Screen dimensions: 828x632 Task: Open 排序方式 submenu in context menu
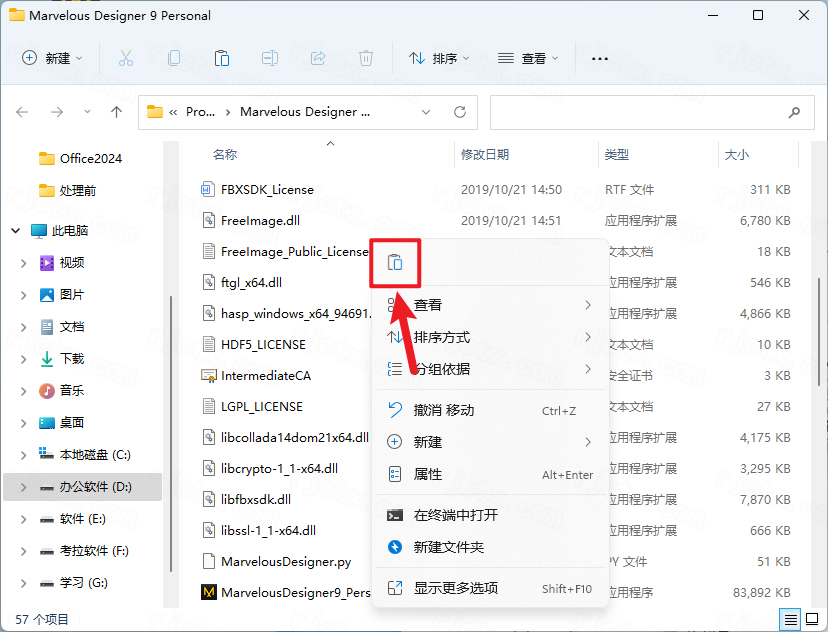(x=490, y=337)
